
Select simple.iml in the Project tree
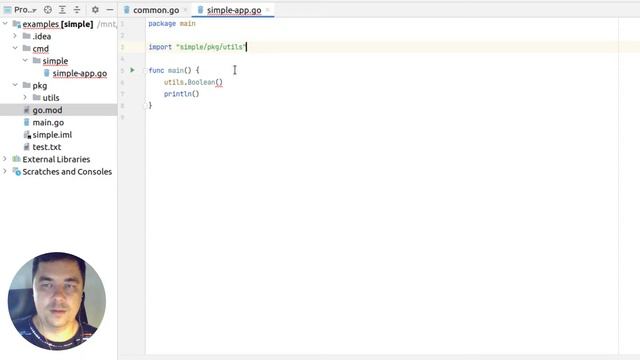pos(52,135)
